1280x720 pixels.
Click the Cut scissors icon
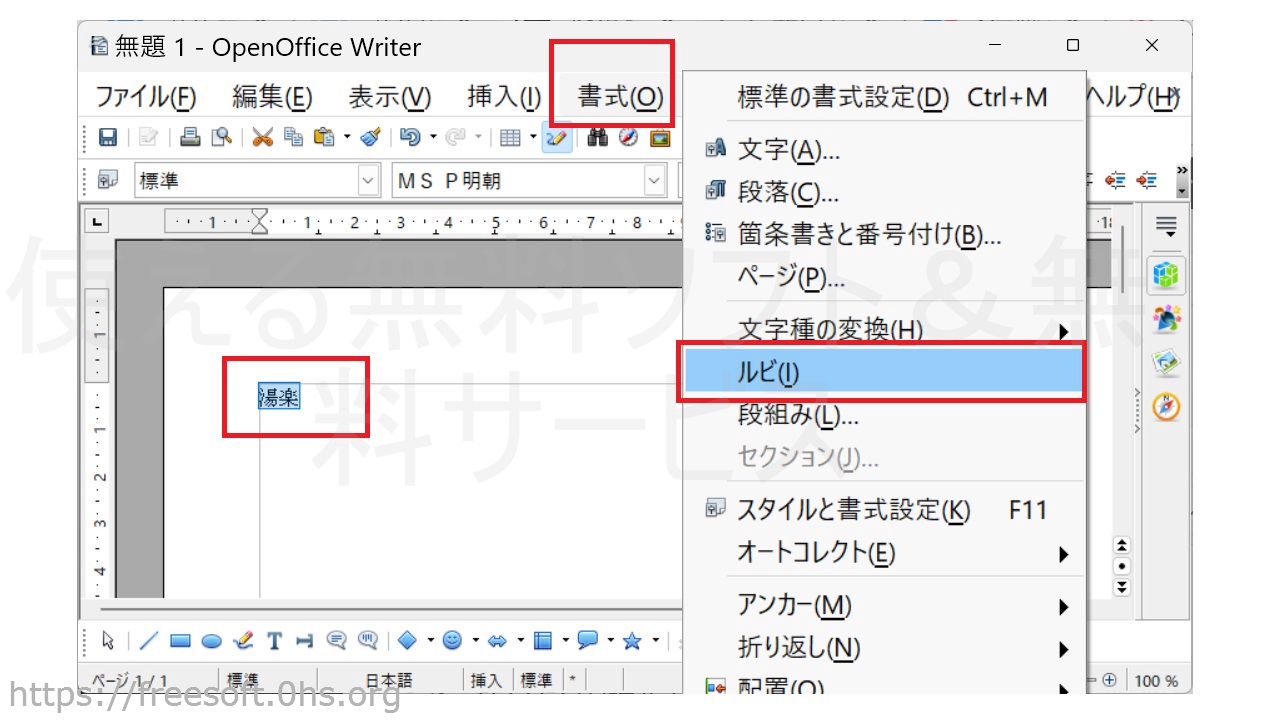tap(262, 138)
